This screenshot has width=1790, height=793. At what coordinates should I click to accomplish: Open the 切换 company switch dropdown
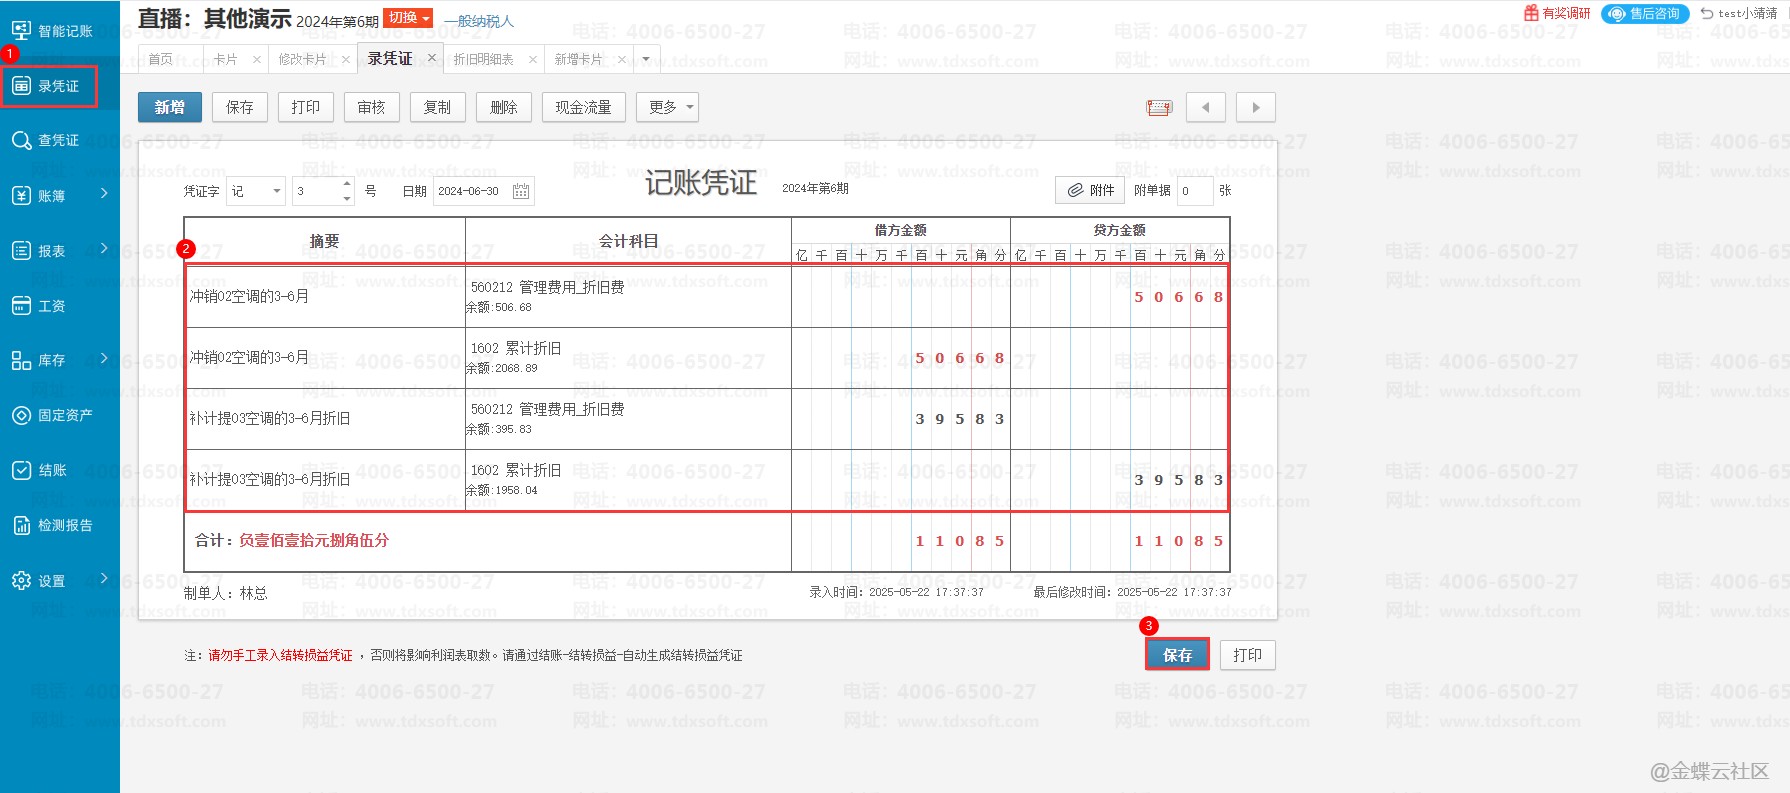[x=408, y=18]
